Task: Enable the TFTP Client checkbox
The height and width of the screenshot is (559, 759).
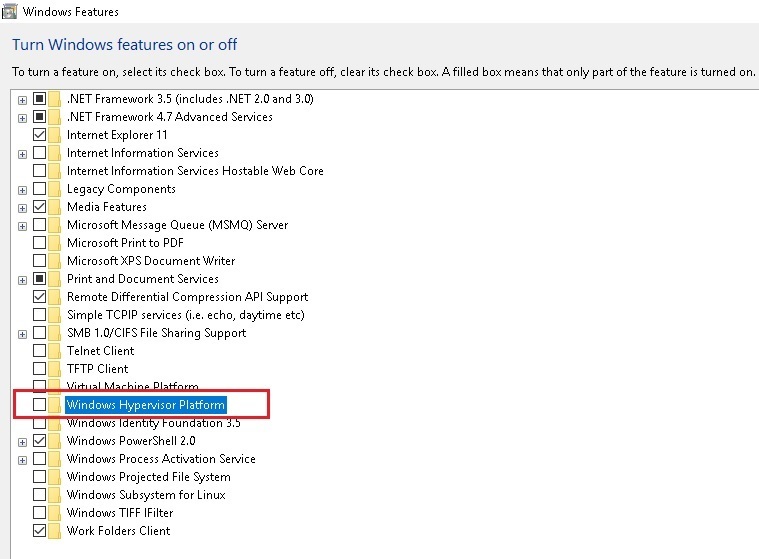Action: tap(40, 368)
